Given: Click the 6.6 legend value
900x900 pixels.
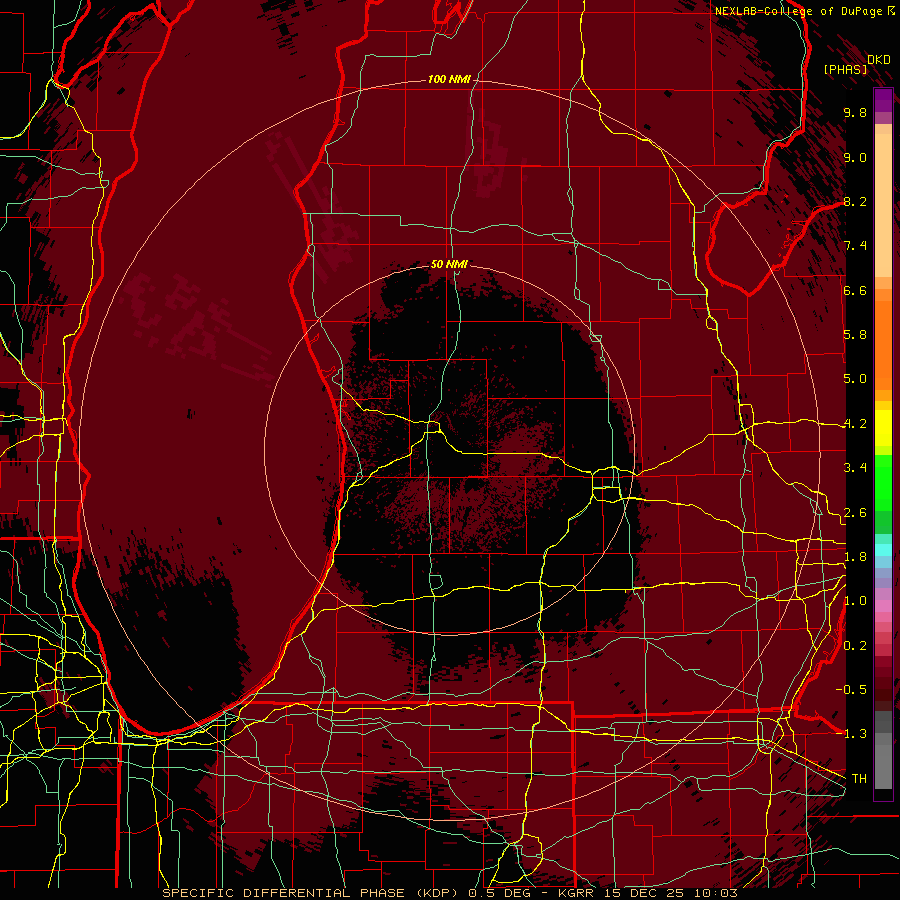Looking at the screenshot, I should tap(855, 290).
